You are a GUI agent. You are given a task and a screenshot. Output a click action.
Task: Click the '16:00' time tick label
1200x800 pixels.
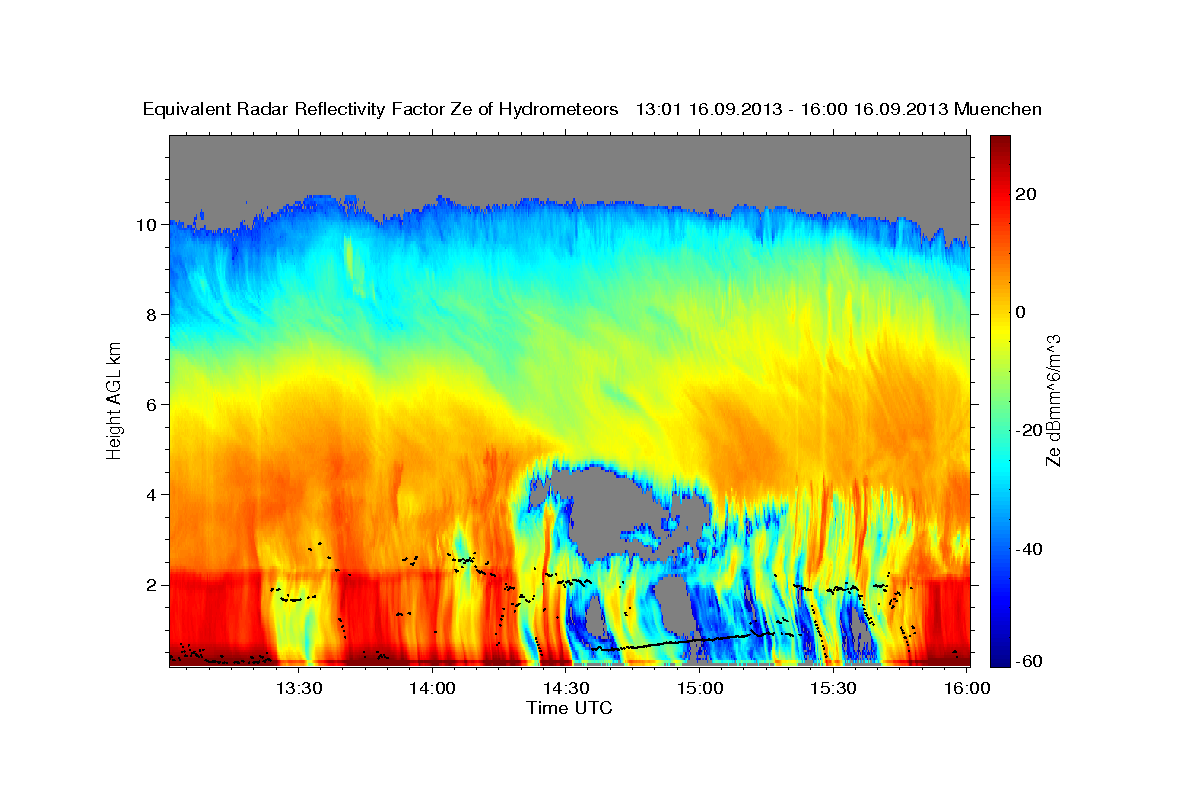[967, 689]
